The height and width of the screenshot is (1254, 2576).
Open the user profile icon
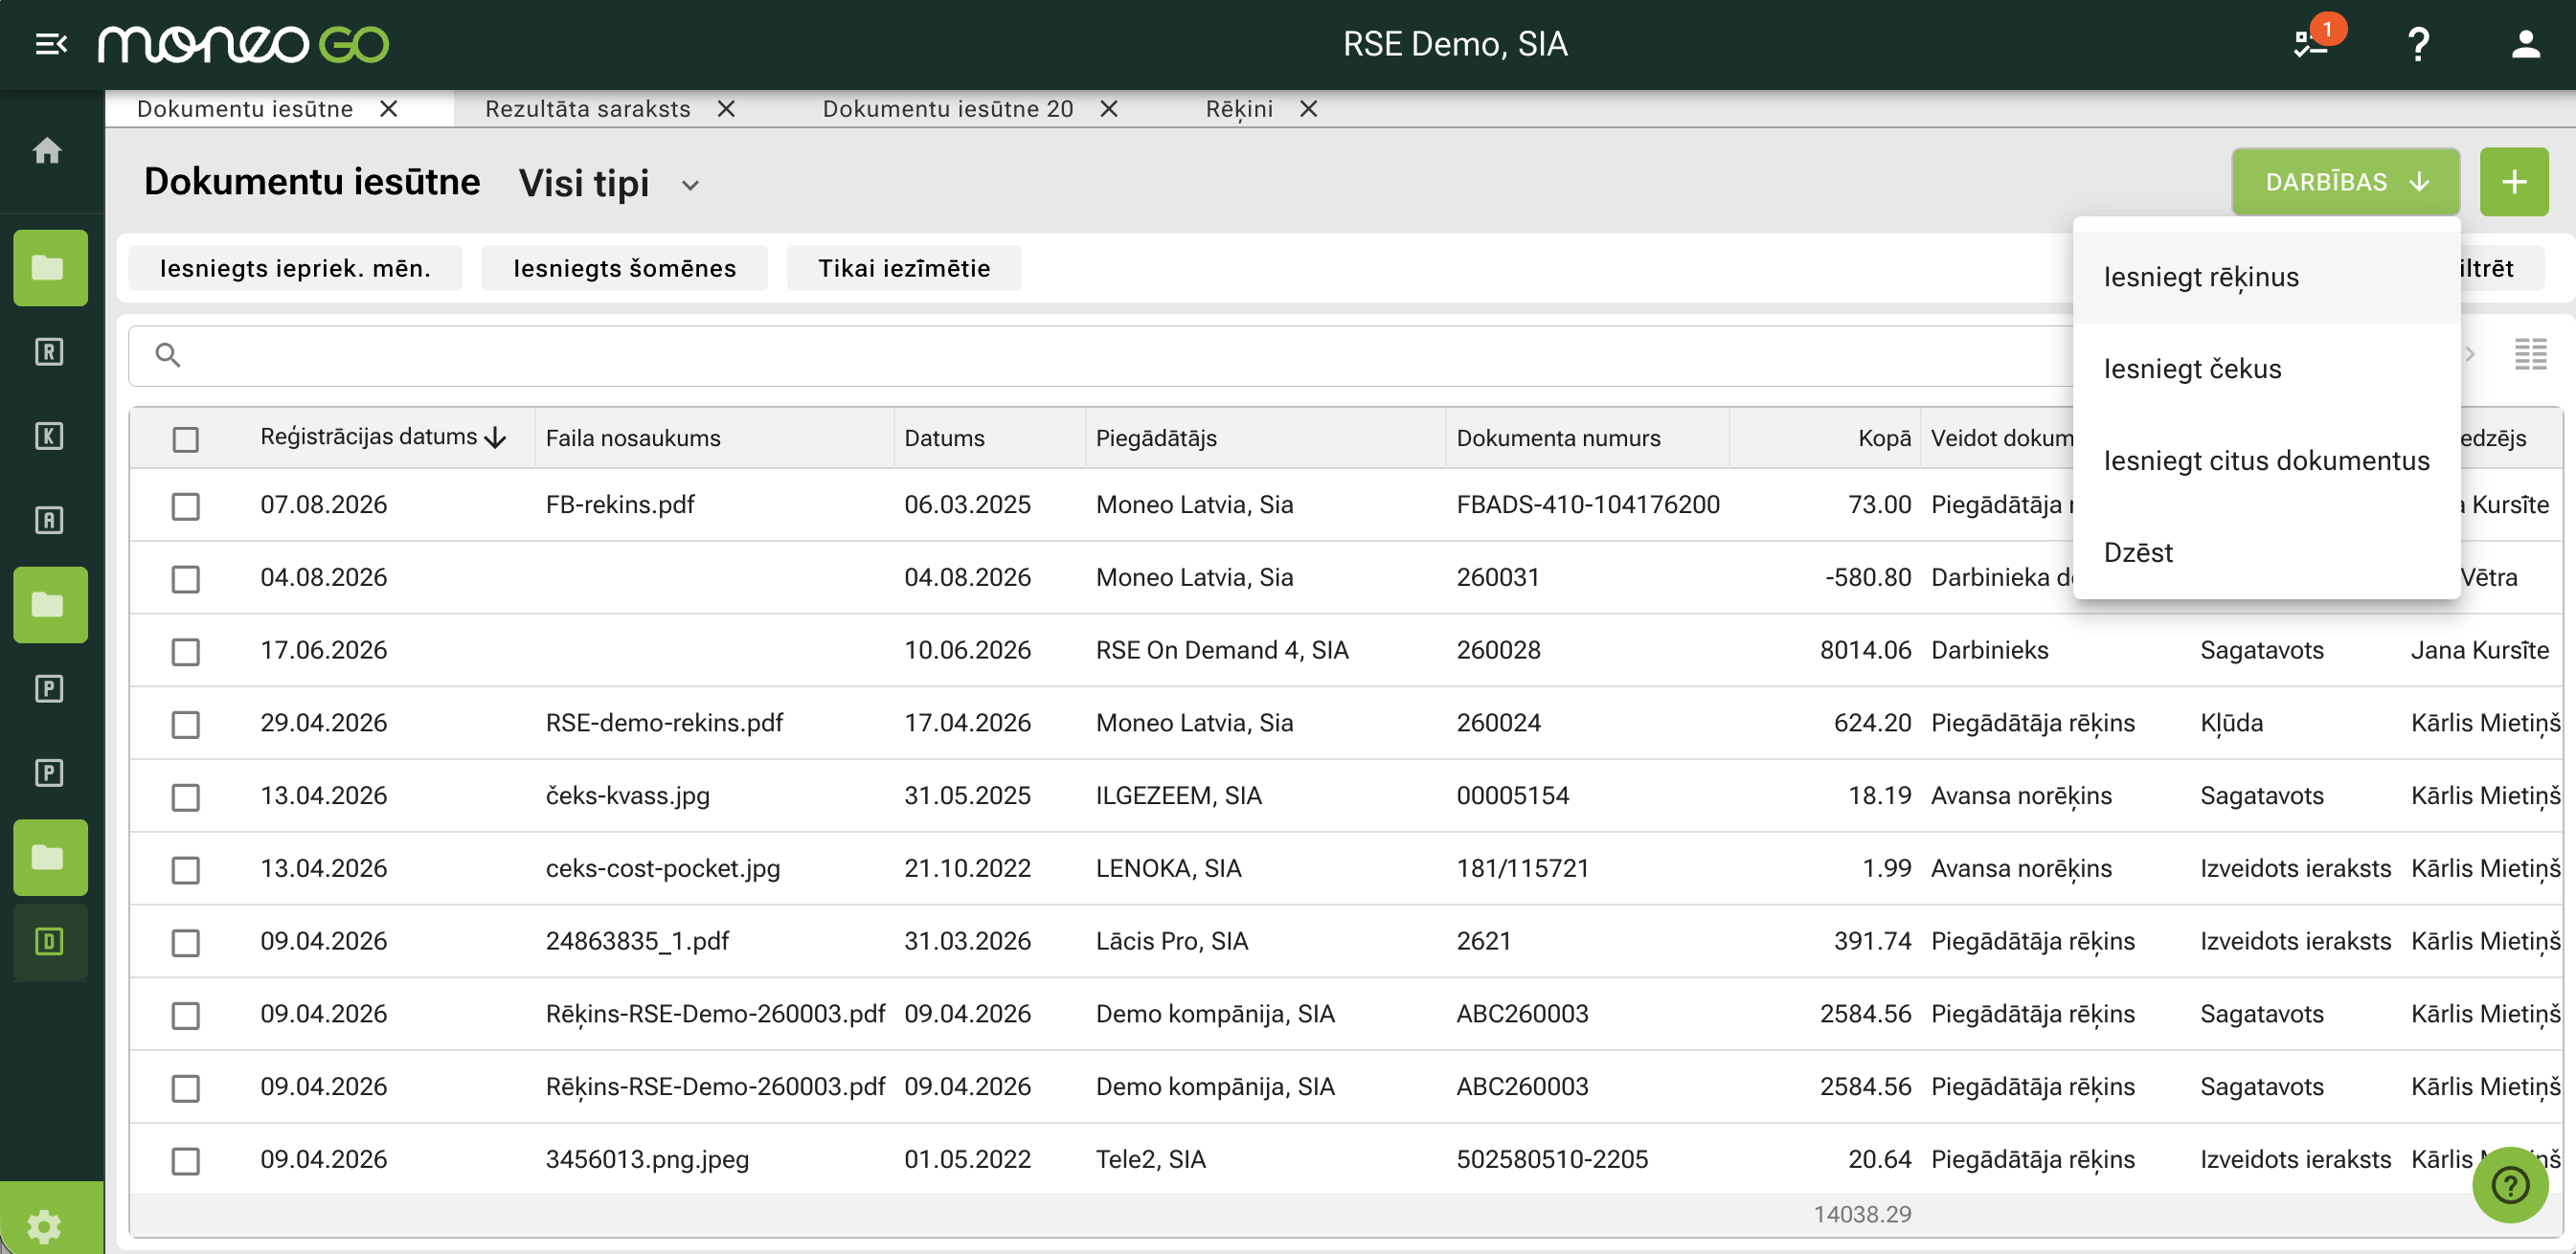[2525, 44]
